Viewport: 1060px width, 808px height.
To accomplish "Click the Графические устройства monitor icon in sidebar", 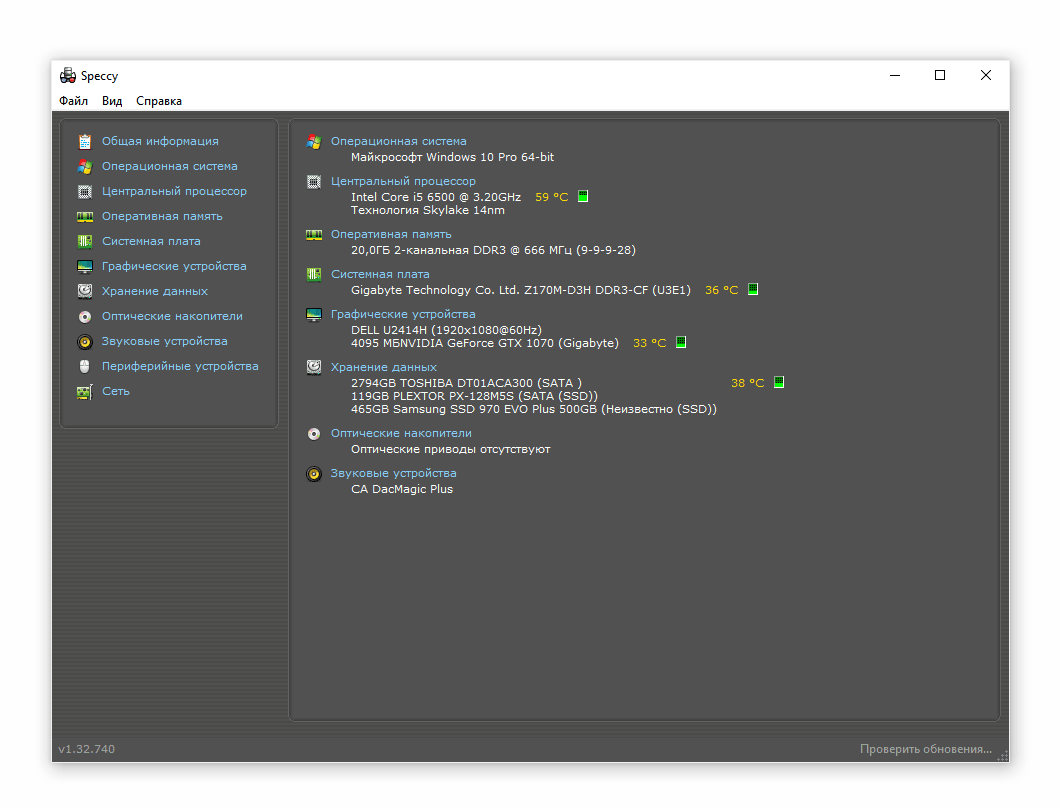I will (x=85, y=266).
